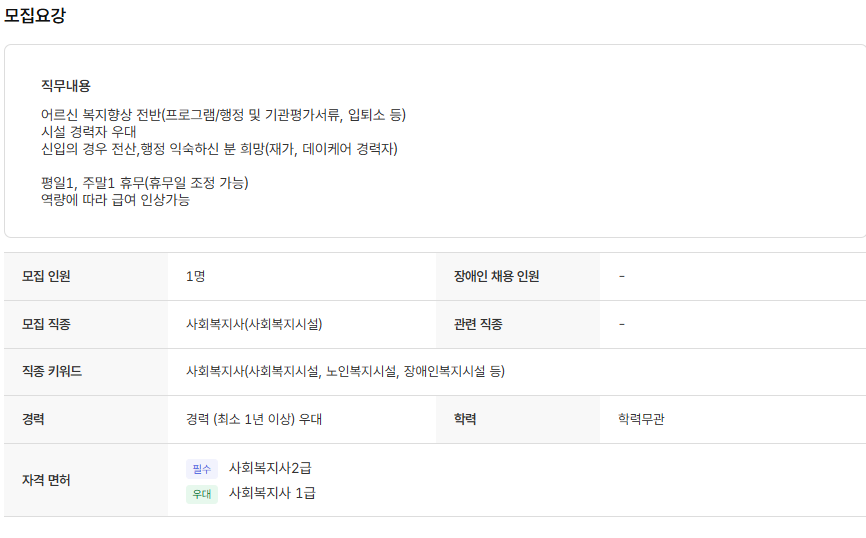Select the 직무내용 heading in the box

[x=66, y=86]
